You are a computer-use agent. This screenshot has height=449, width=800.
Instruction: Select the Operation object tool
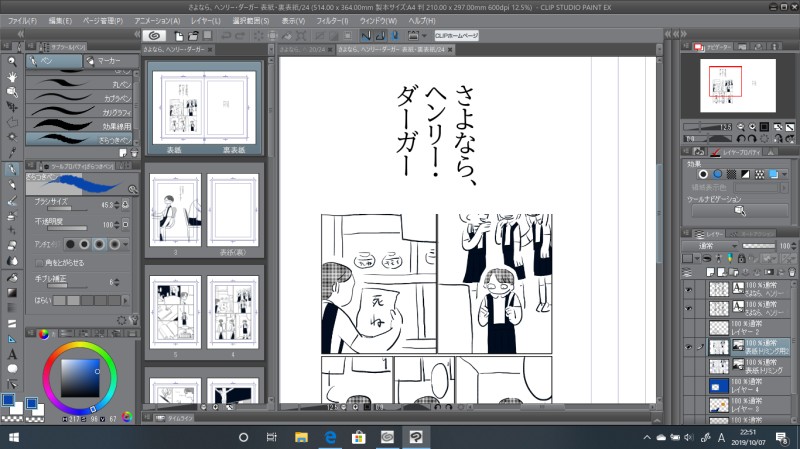(12, 92)
